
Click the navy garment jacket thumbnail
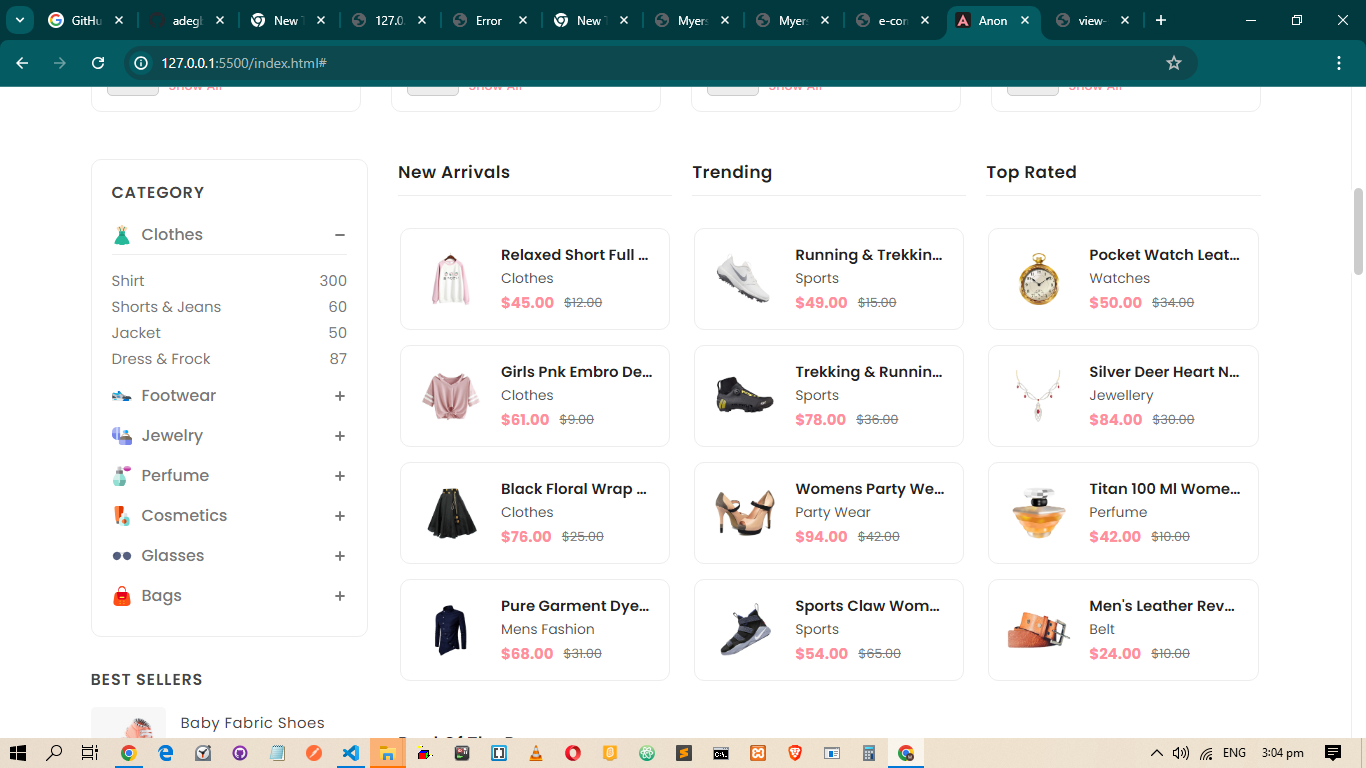click(450, 630)
